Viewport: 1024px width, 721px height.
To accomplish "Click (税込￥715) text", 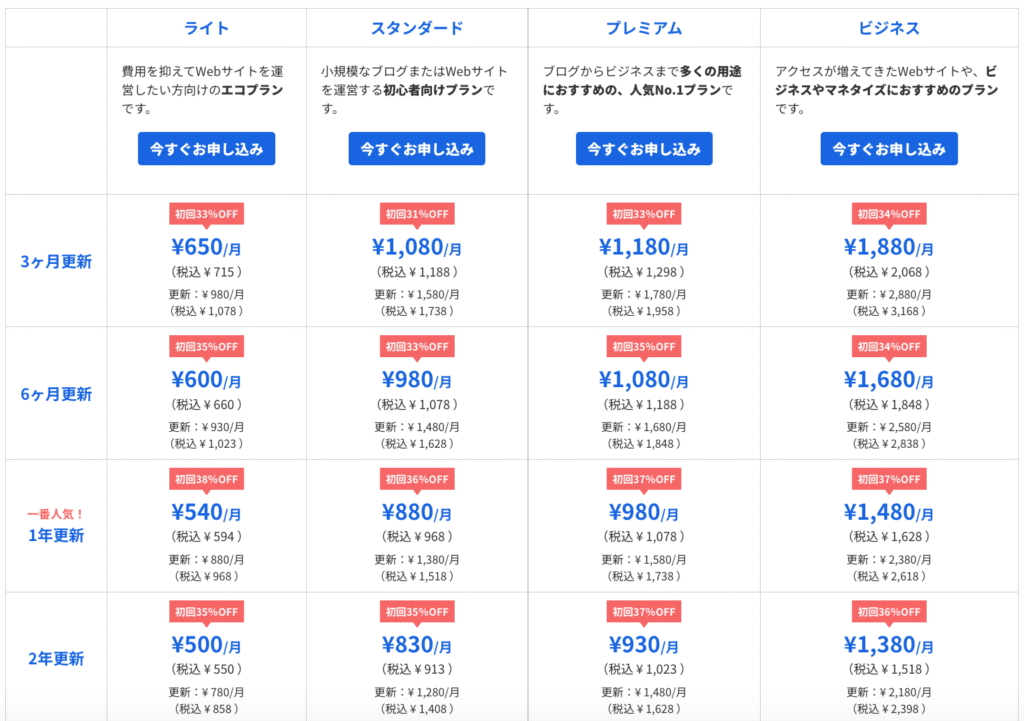I will [x=206, y=272].
